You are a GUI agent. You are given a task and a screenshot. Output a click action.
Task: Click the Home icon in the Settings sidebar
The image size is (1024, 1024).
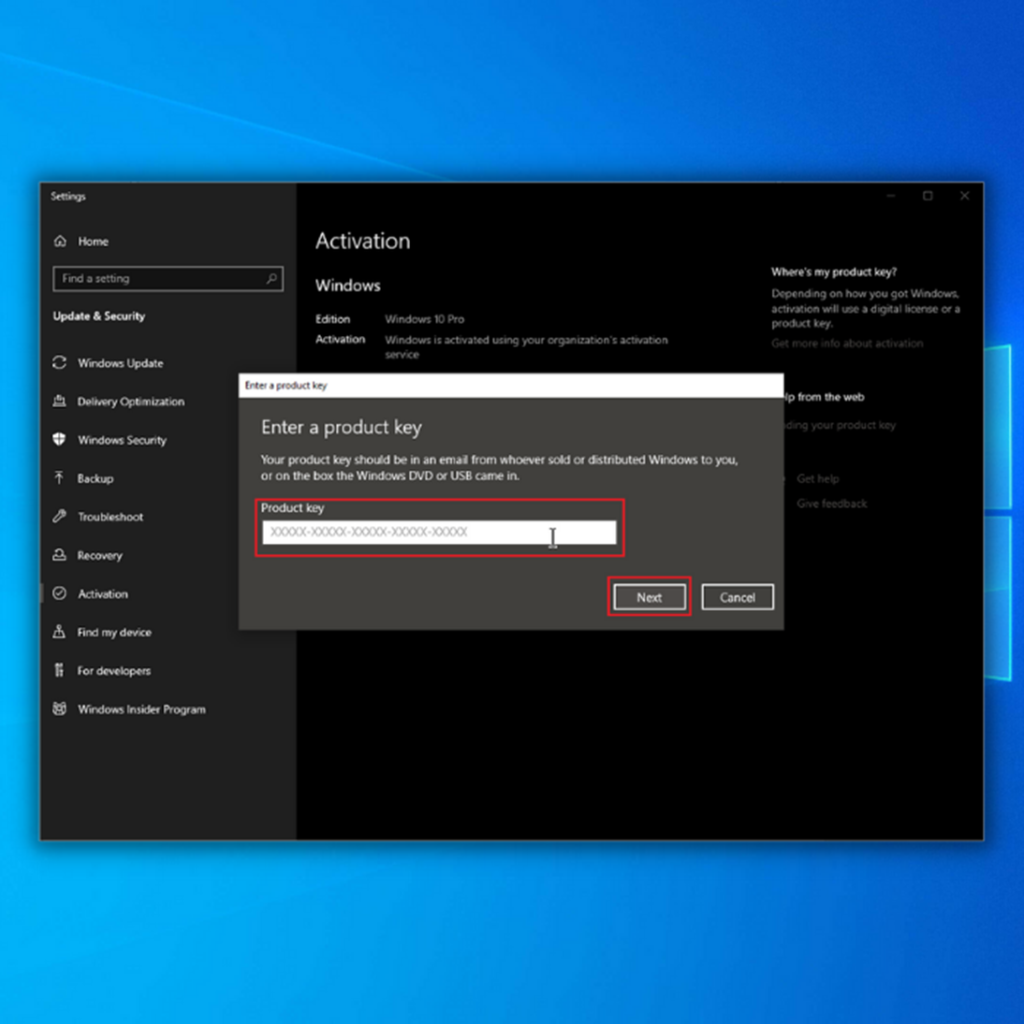pyautogui.click(x=60, y=241)
